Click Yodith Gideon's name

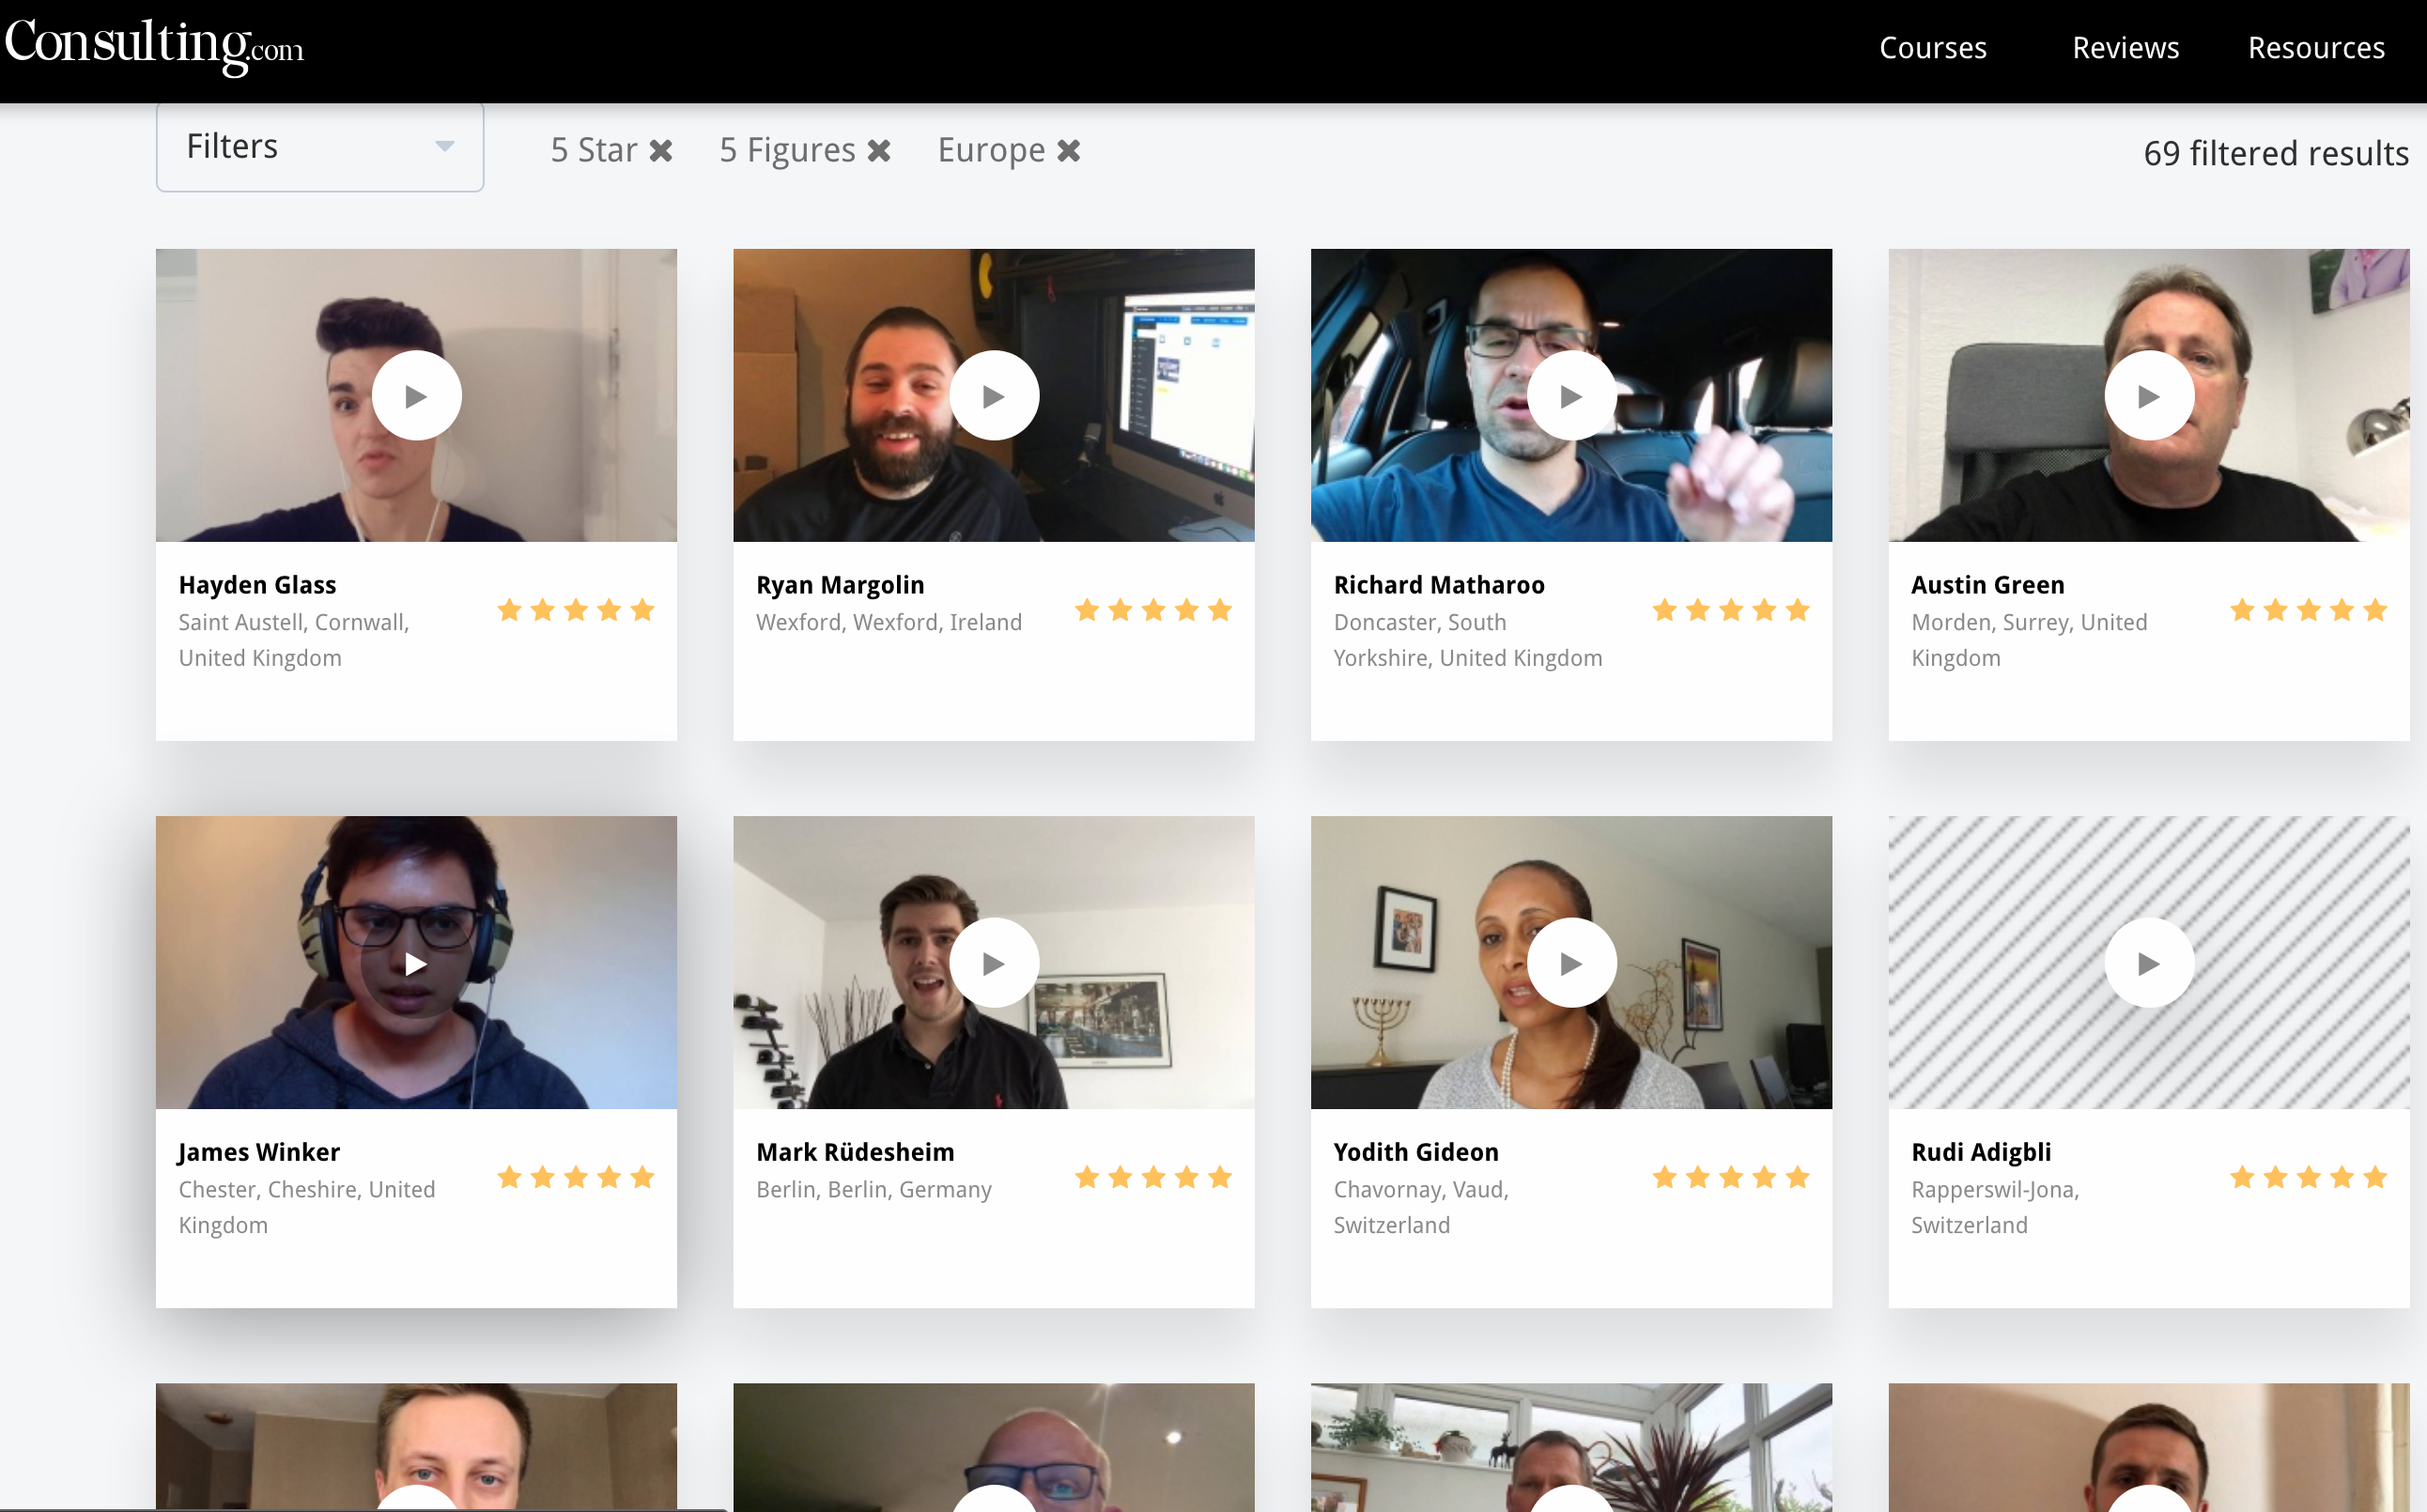[1416, 1152]
